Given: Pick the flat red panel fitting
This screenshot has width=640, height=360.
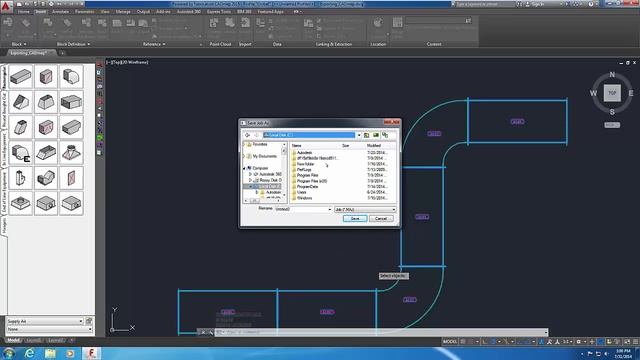Looking at the screenshot, I should click(x=71, y=178).
